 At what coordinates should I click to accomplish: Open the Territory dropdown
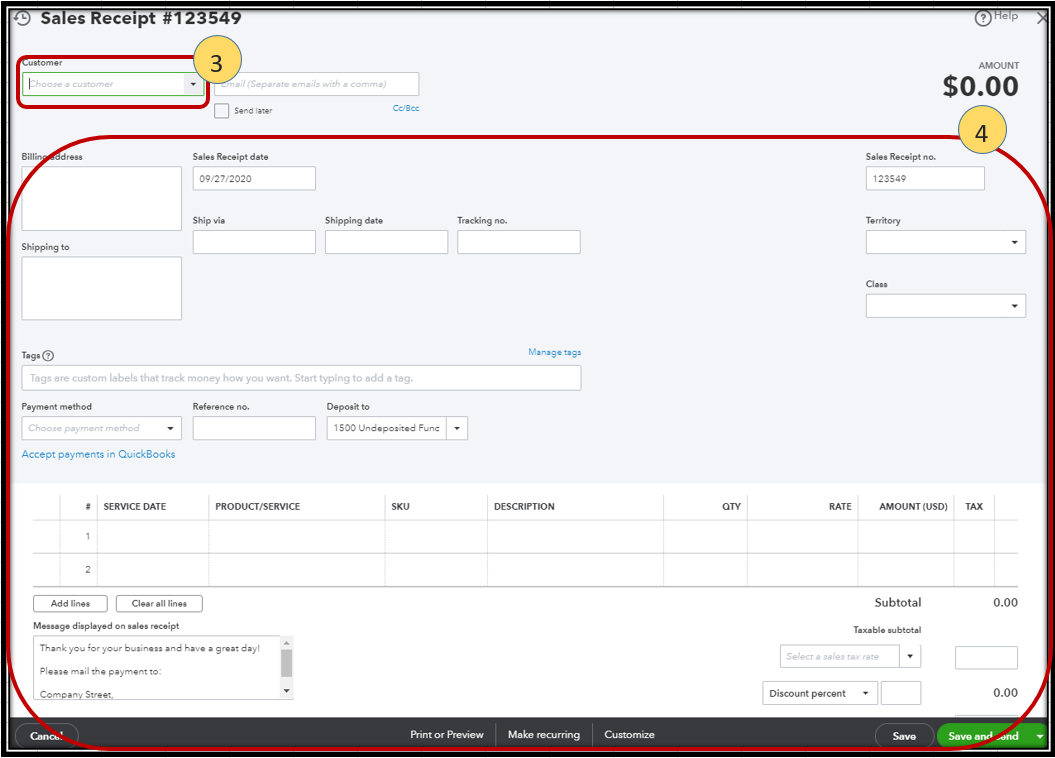click(x=1015, y=242)
